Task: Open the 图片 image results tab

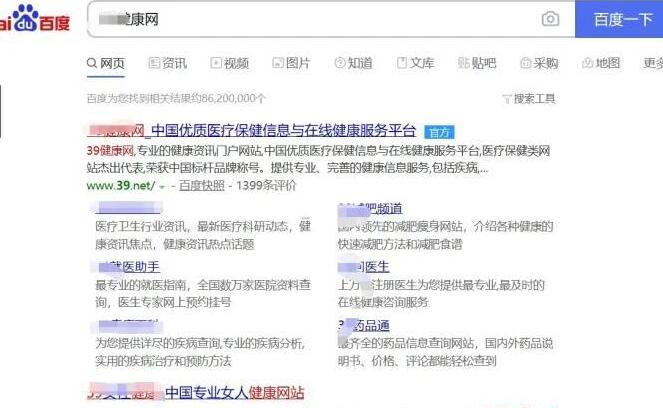Action: point(291,63)
